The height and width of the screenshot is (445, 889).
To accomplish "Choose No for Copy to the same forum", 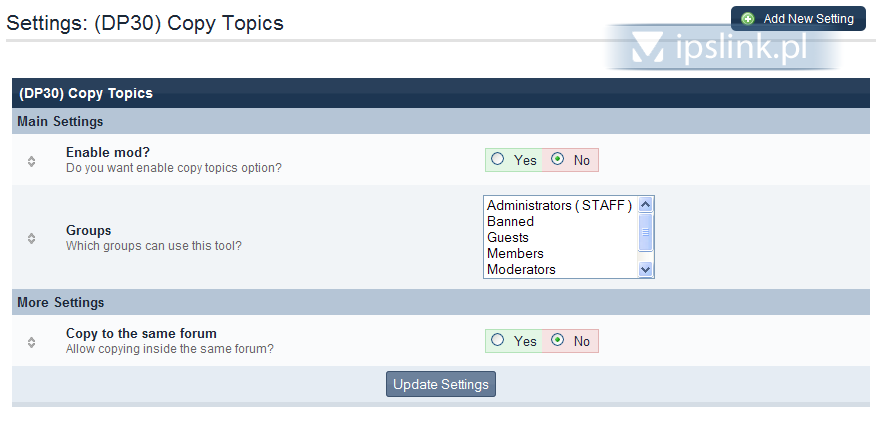I will coord(558,341).
